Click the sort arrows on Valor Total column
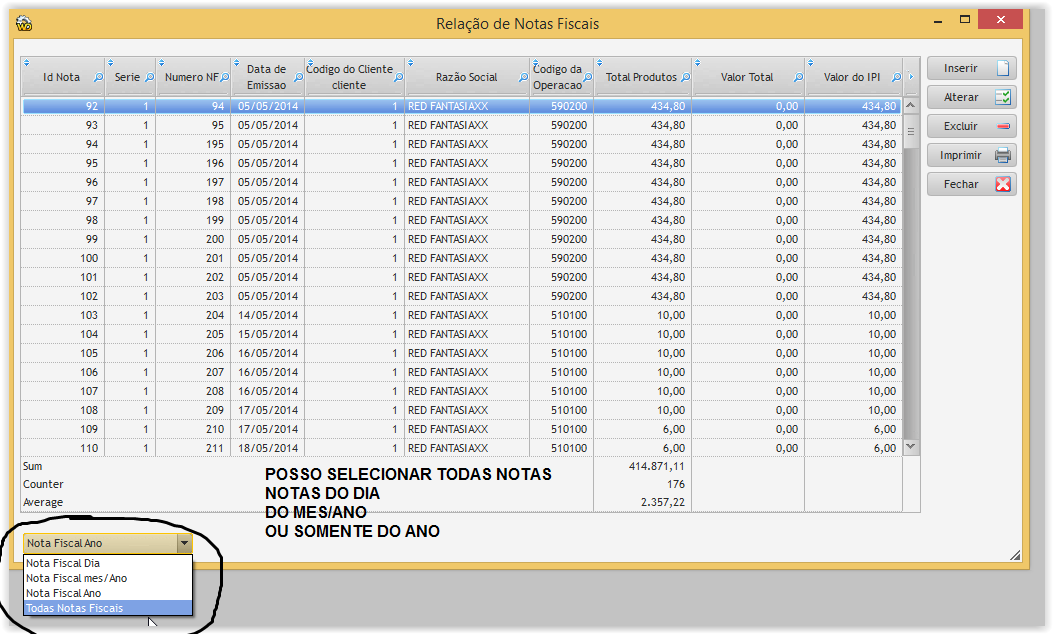This screenshot has height=634, width=1053. pyautogui.click(x=698, y=63)
